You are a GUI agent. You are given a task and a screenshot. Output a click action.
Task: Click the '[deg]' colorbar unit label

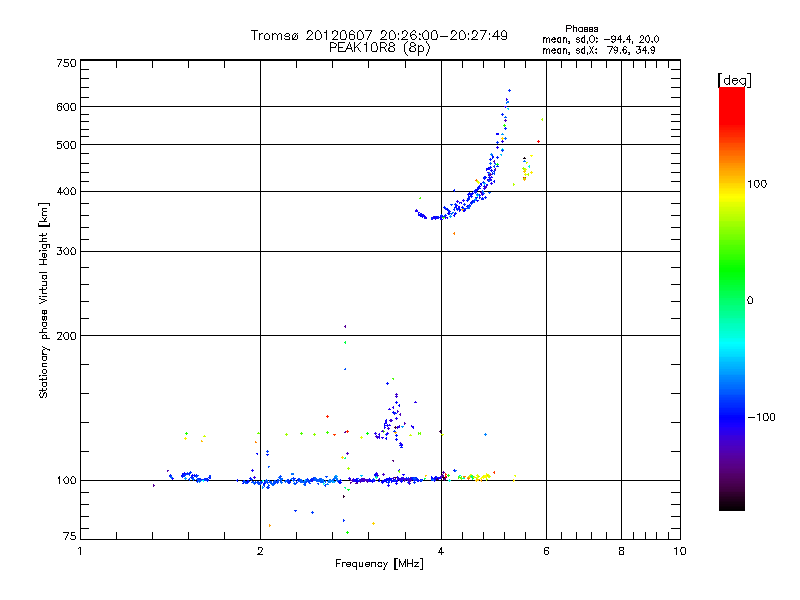click(734, 80)
